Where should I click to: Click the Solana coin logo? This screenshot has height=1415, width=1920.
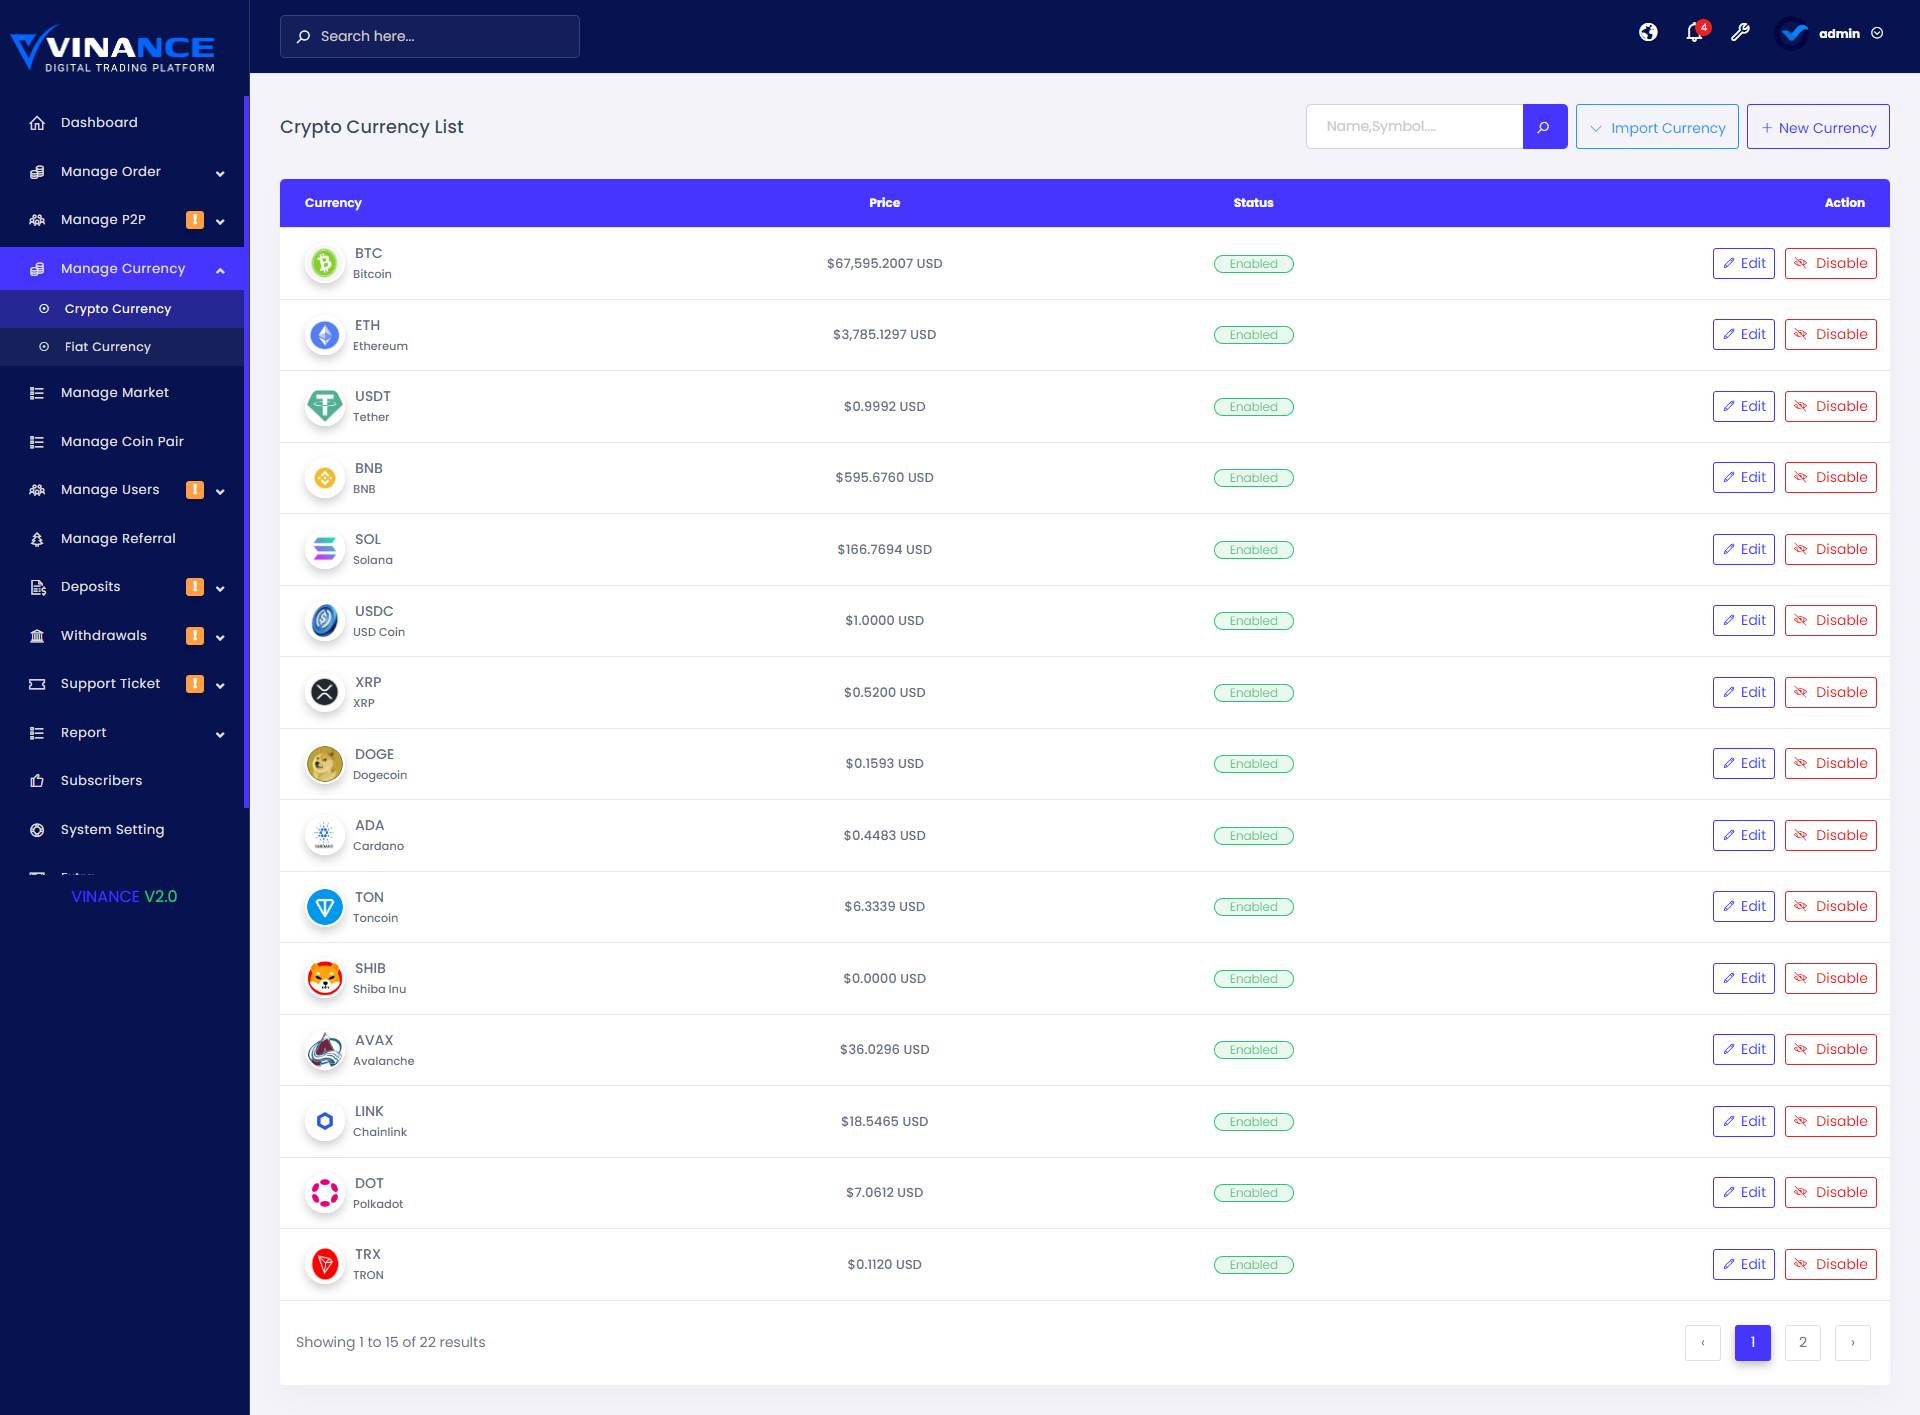point(324,549)
